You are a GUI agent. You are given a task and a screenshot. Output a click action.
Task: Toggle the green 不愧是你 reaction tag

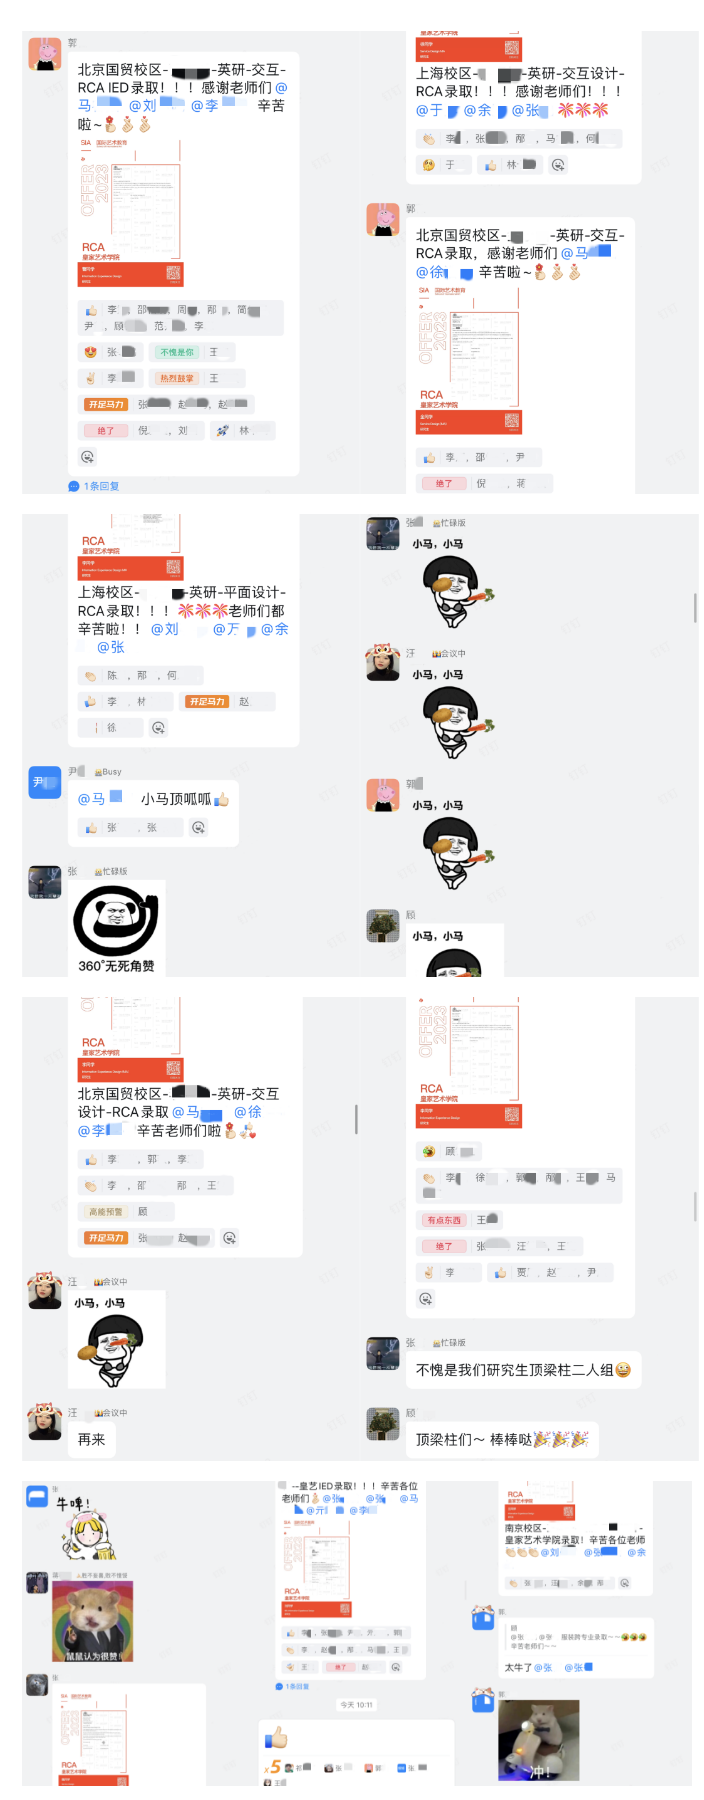tap(177, 352)
